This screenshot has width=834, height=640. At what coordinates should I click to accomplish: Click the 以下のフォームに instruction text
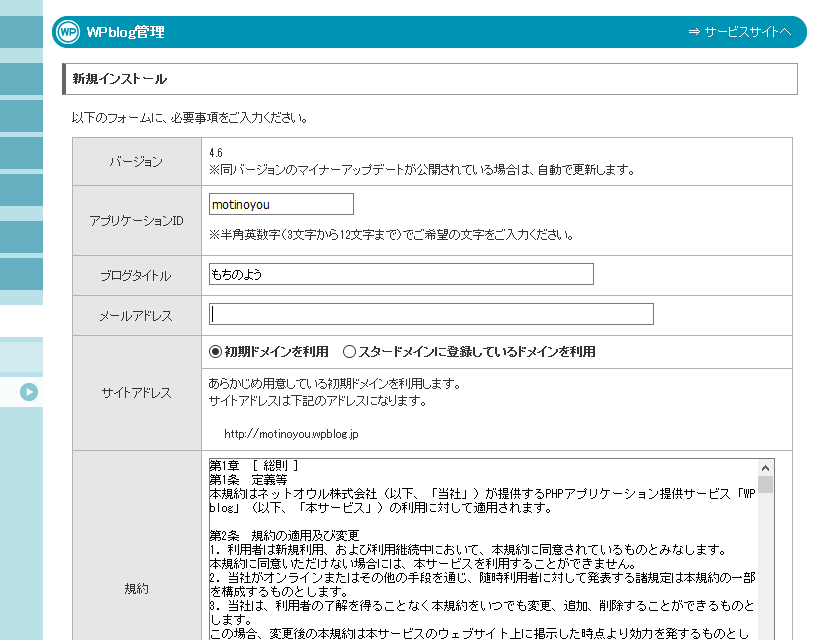(190, 118)
